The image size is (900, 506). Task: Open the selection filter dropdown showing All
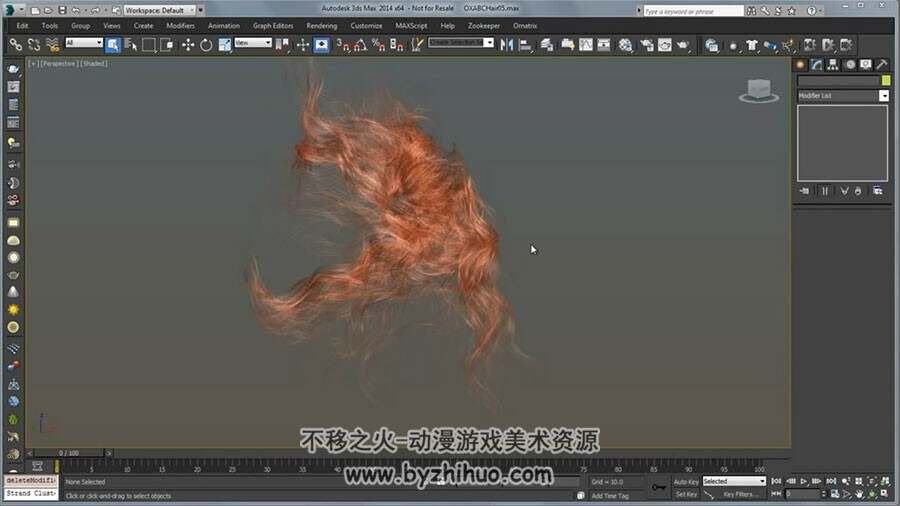click(84, 43)
